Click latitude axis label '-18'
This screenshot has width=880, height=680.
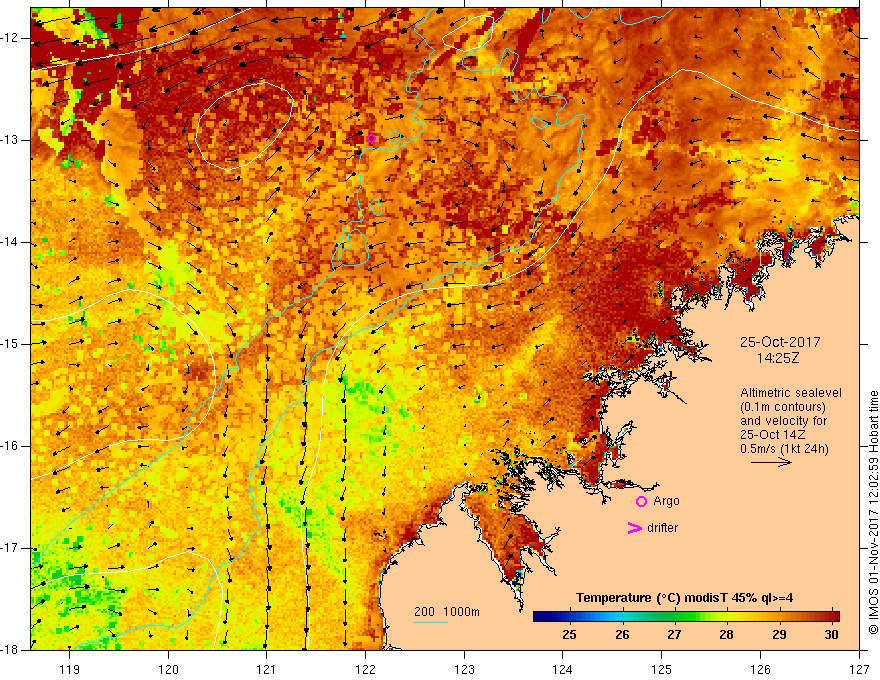point(11,650)
